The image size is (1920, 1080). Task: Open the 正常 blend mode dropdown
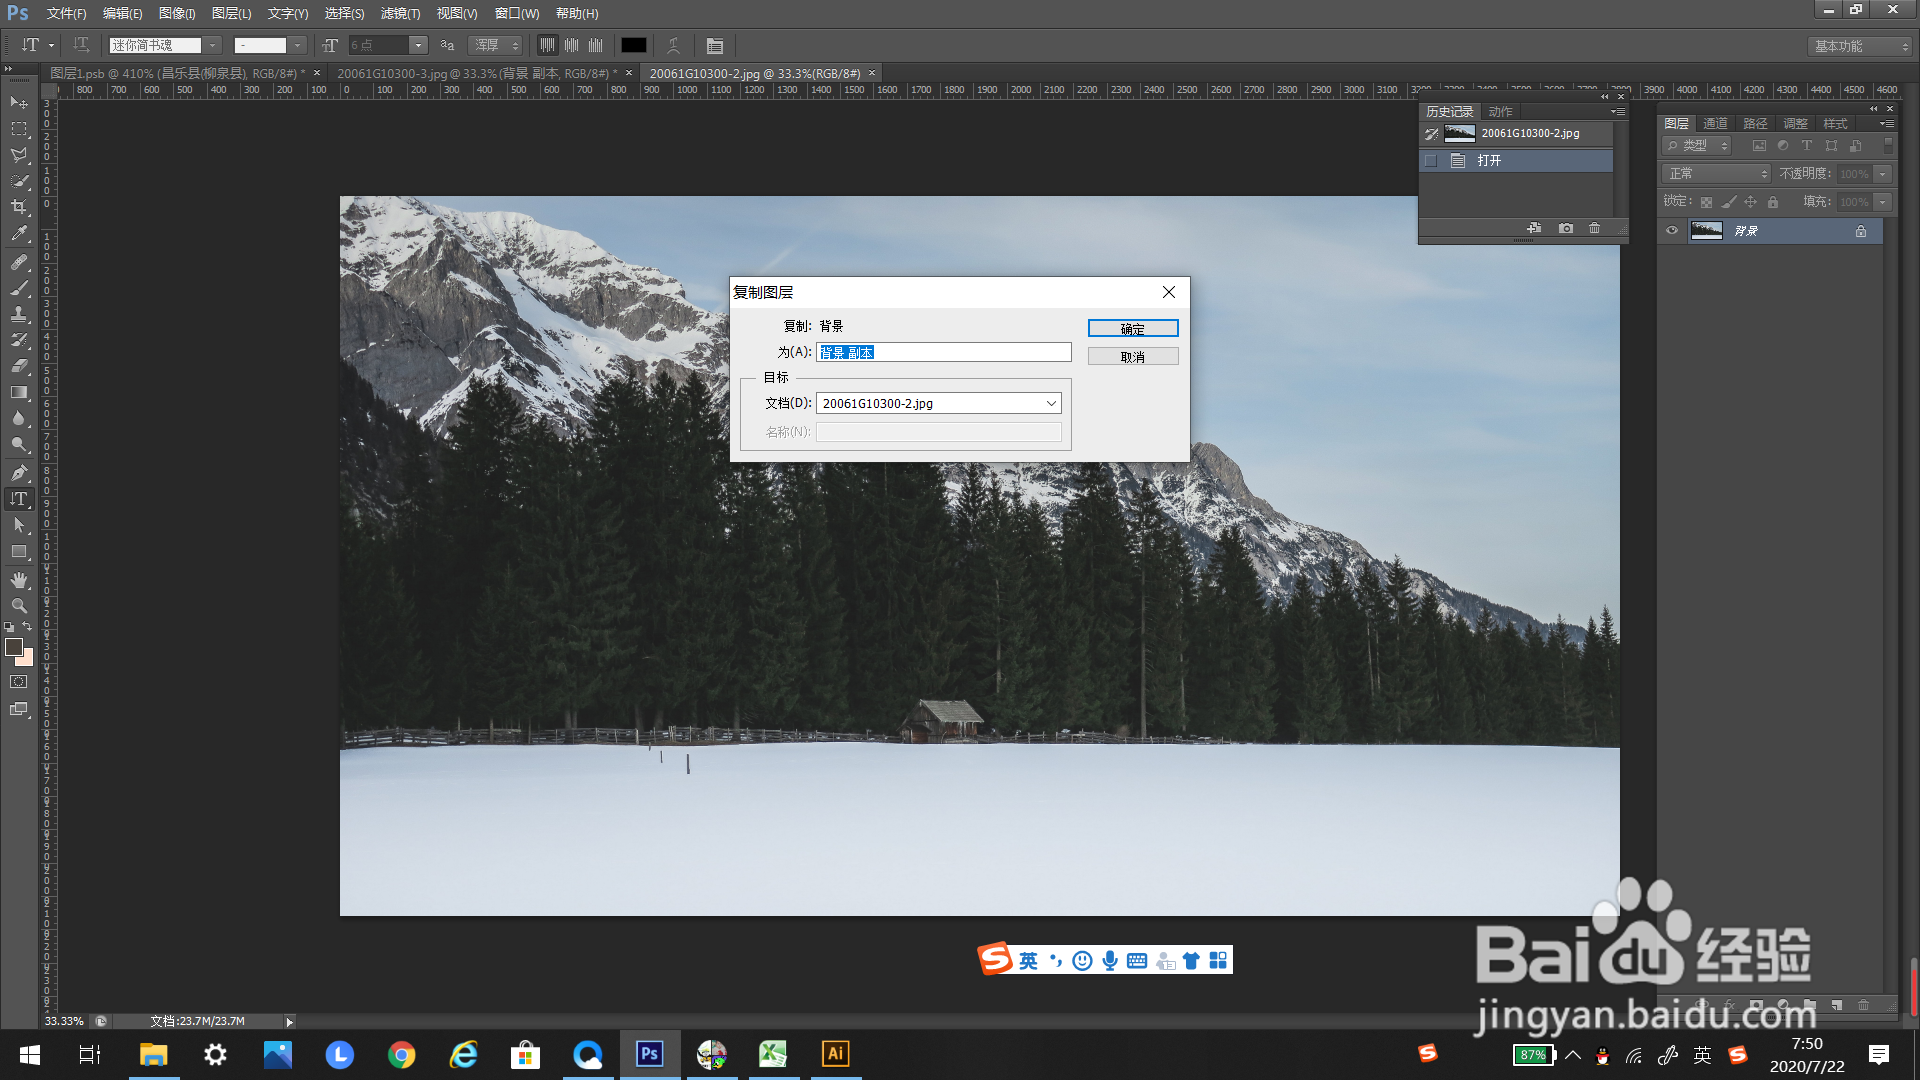tap(1717, 174)
